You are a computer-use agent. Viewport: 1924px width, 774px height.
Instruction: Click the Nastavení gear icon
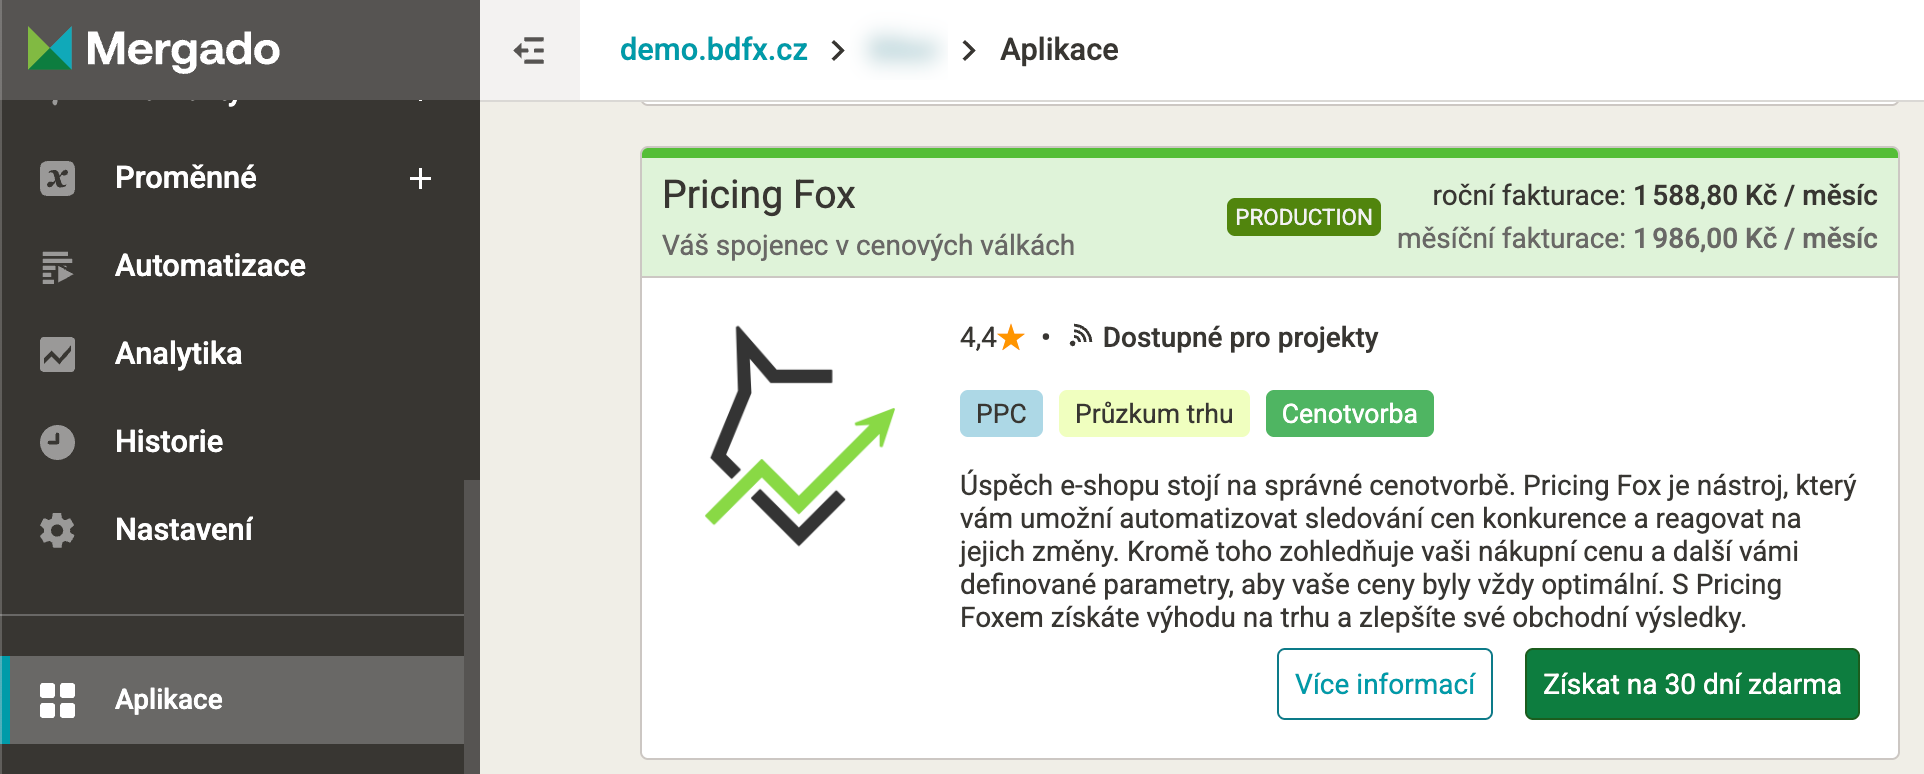[x=57, y=530]
